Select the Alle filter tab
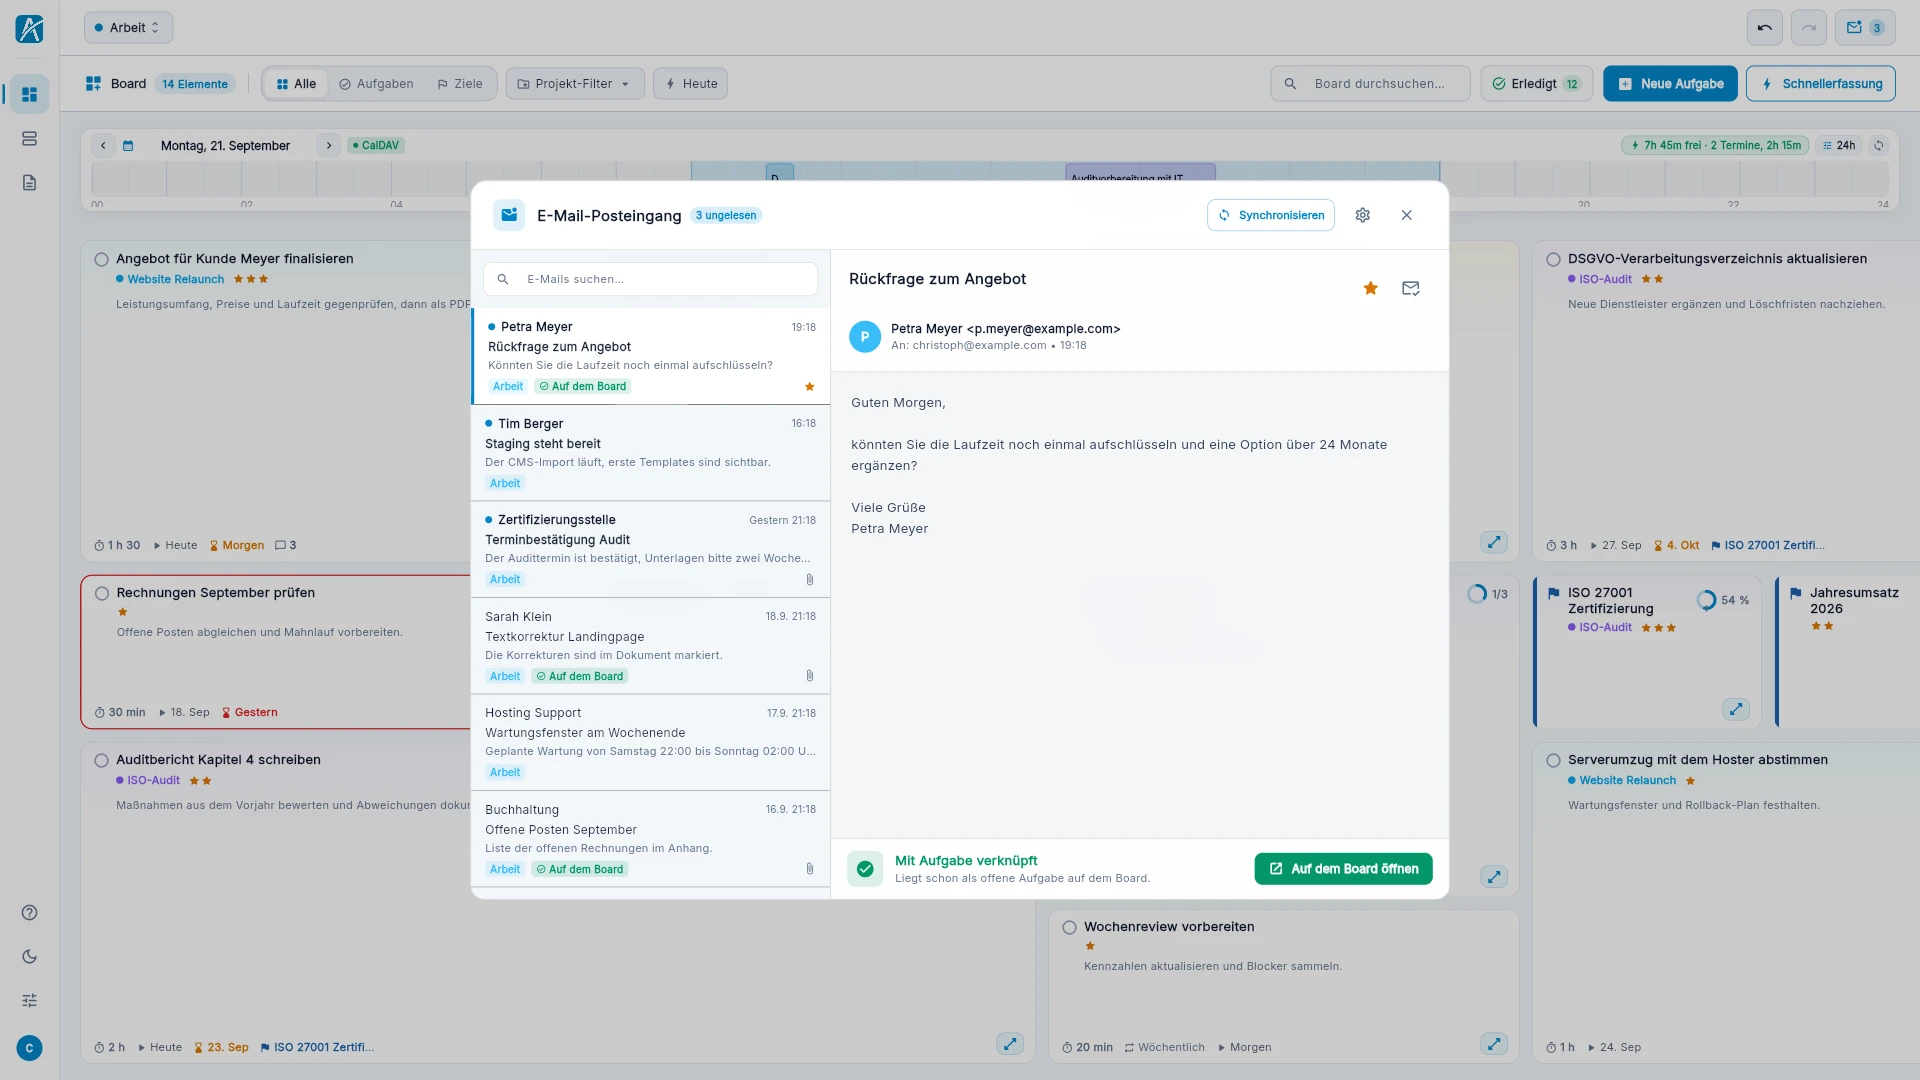Image resolution: width=1920 pixels, height=1080 pixels. tap(296, 84)
